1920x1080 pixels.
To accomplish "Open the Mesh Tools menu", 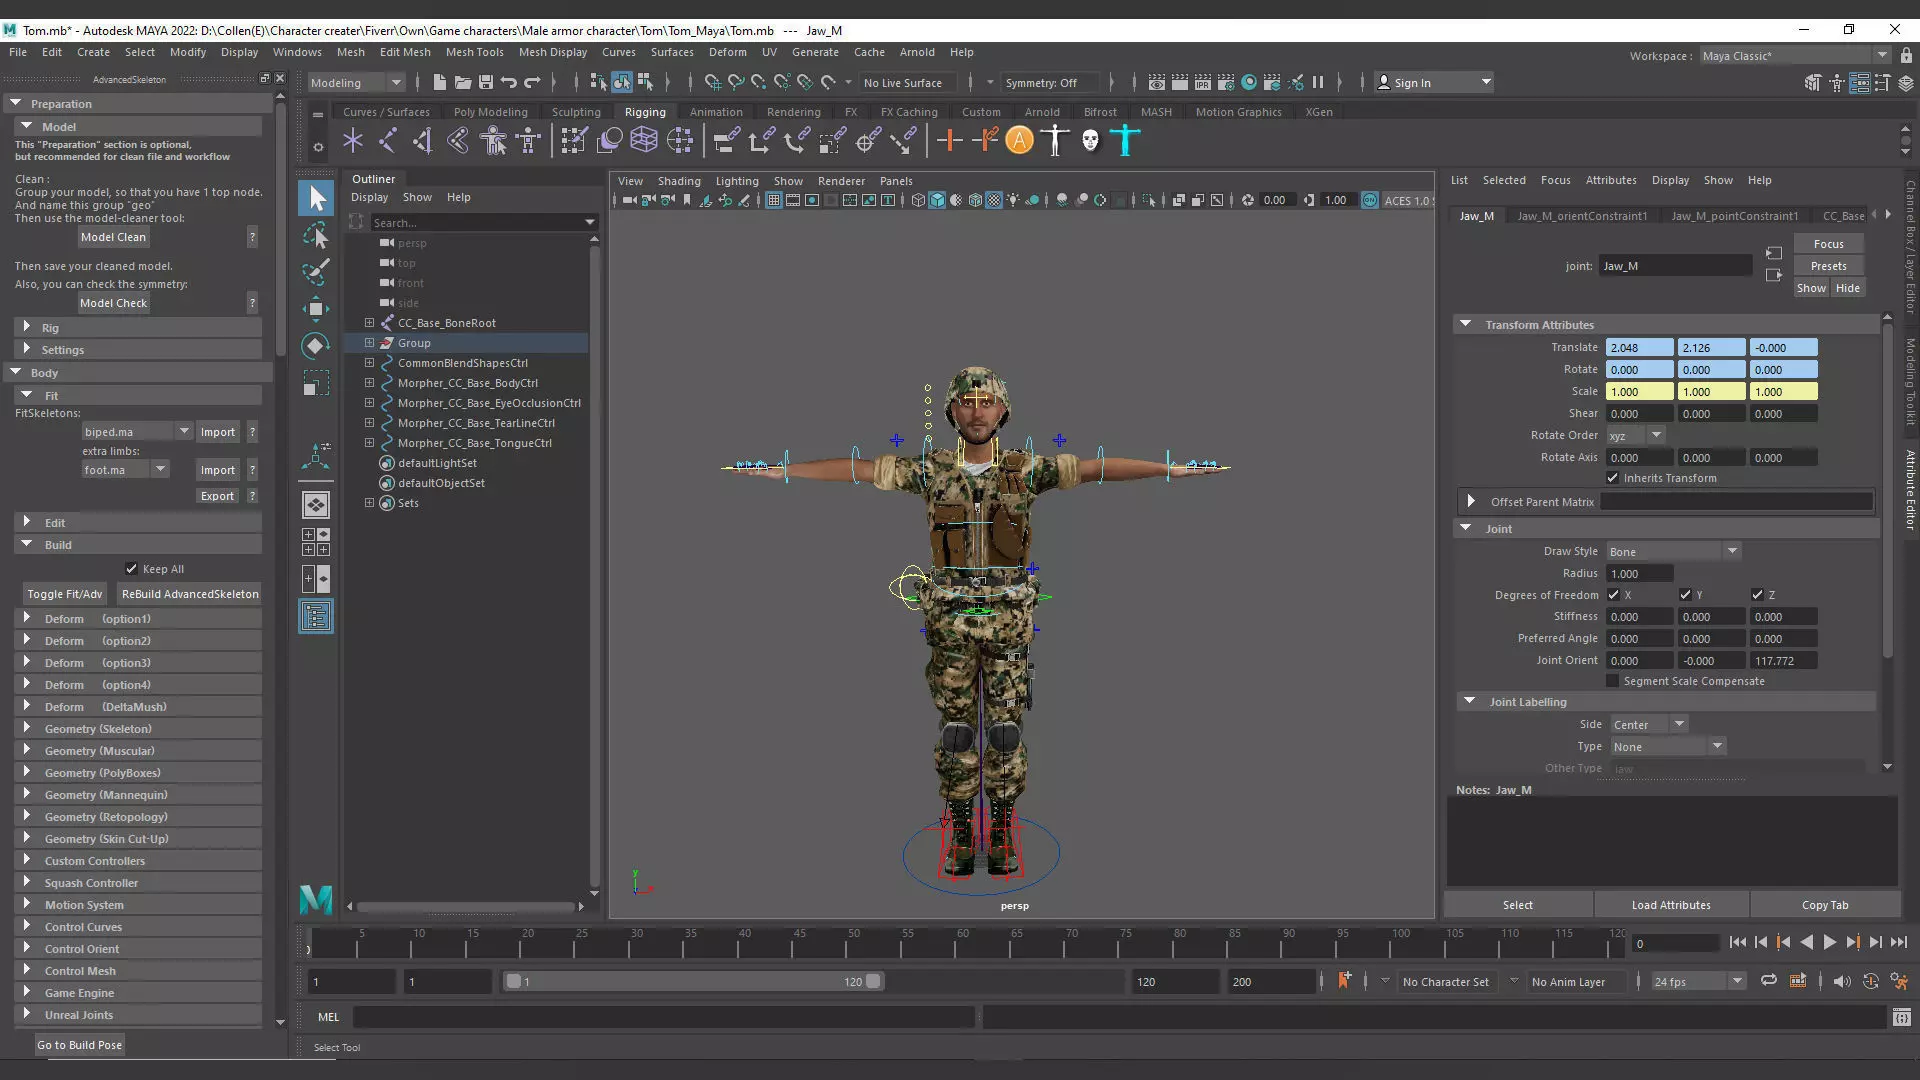I will [x=474, y=52].
